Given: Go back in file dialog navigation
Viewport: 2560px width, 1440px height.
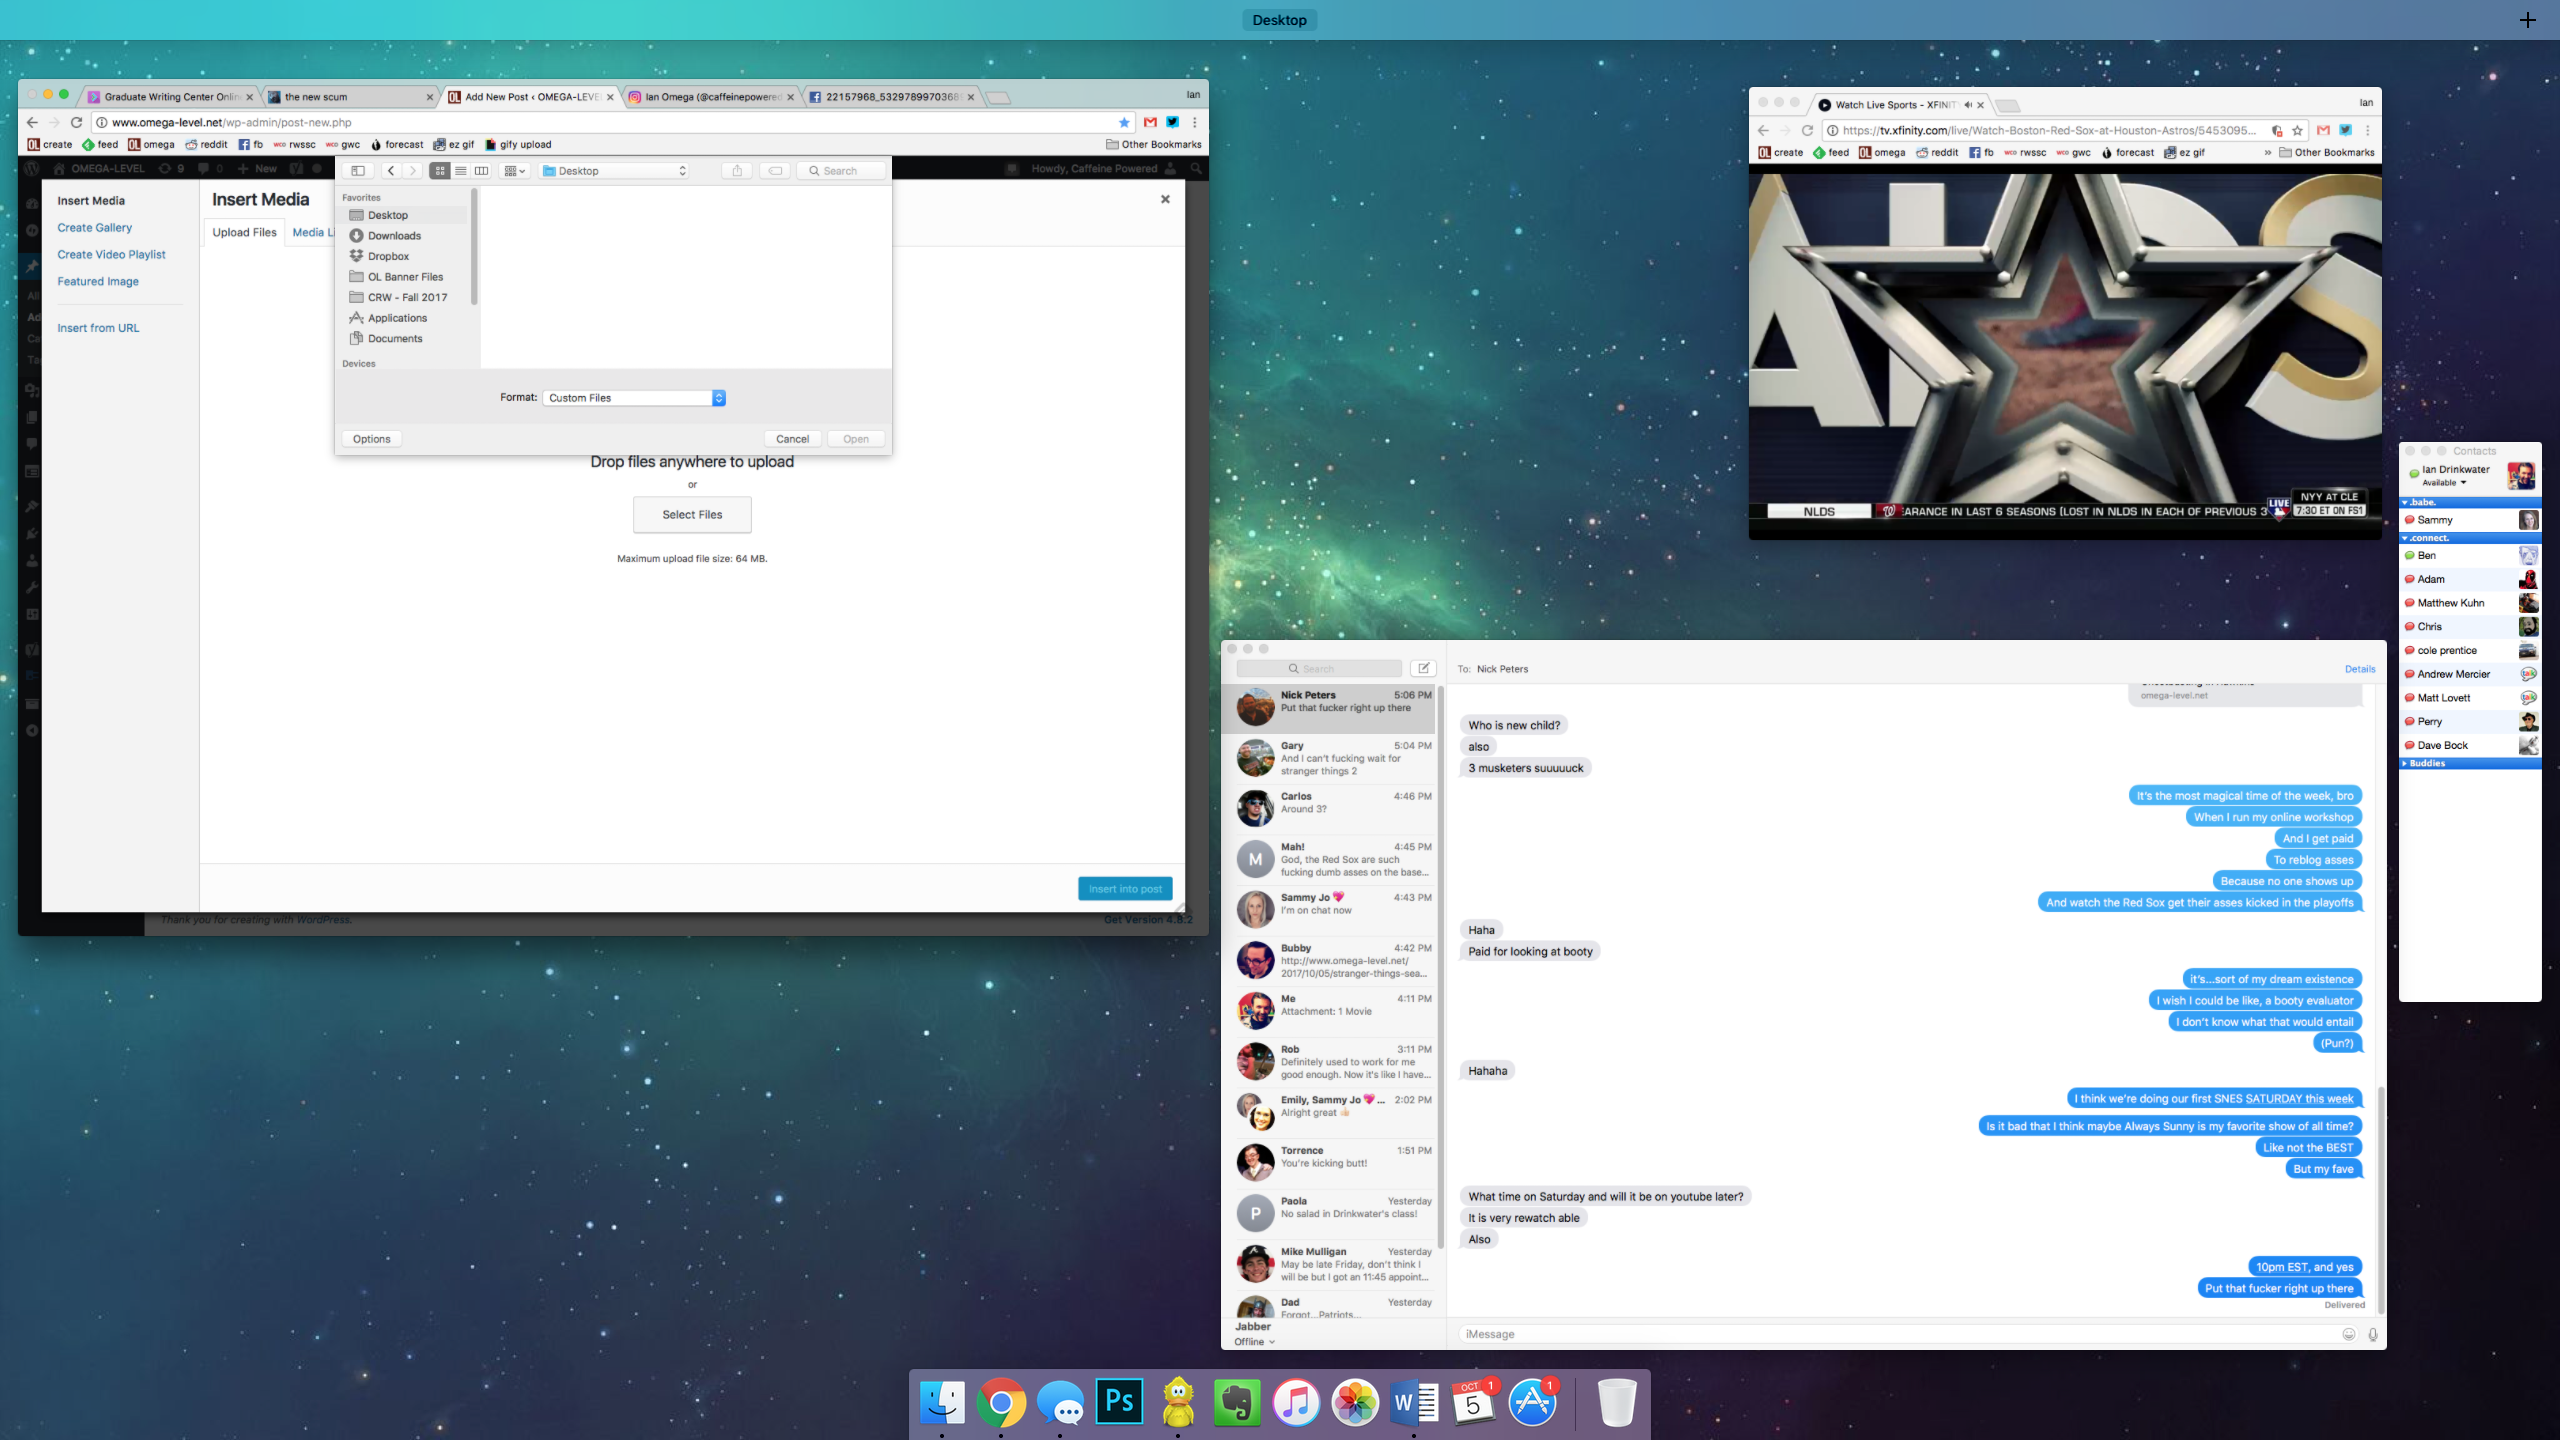Looking at the screenshot, I should 391,171.
